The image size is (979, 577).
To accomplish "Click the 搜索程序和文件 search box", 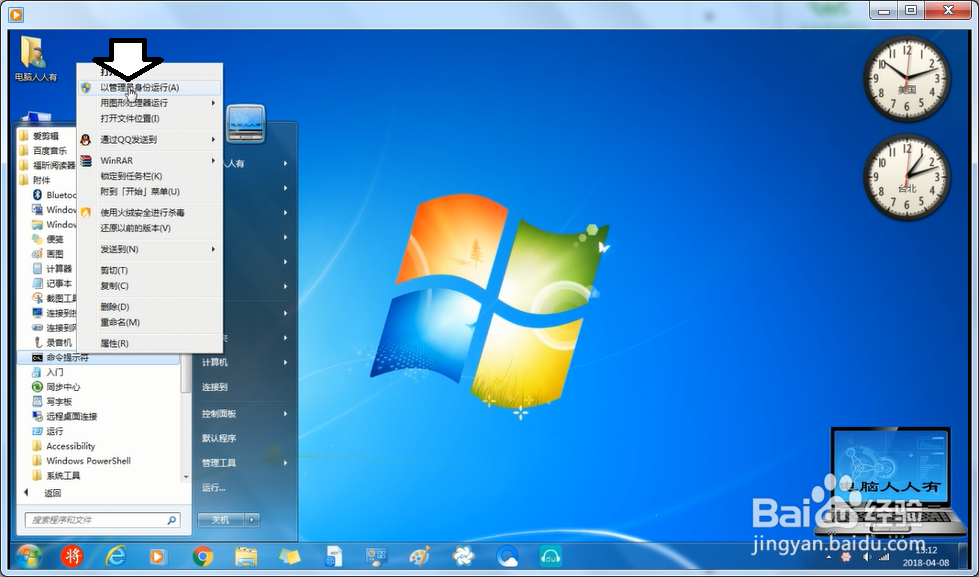I will (102, 520).
